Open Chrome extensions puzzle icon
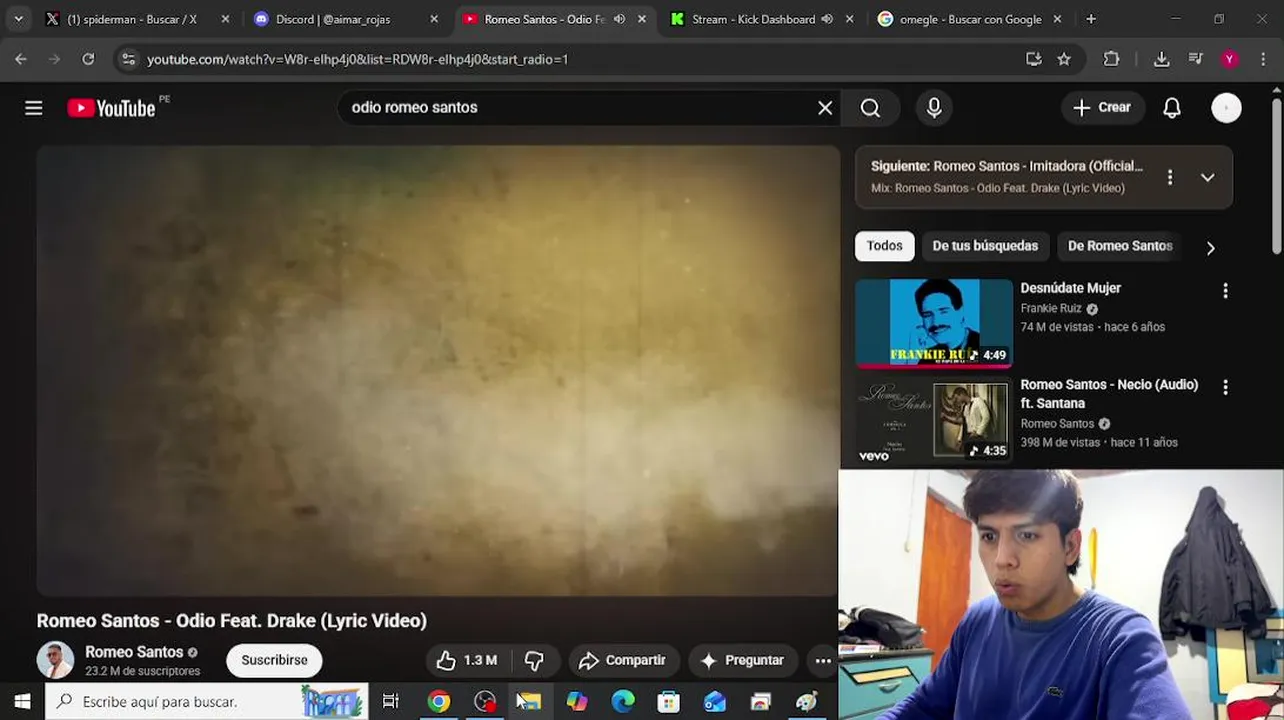Viewport: 1284px width, 720px height. (x=1111, y=59)
